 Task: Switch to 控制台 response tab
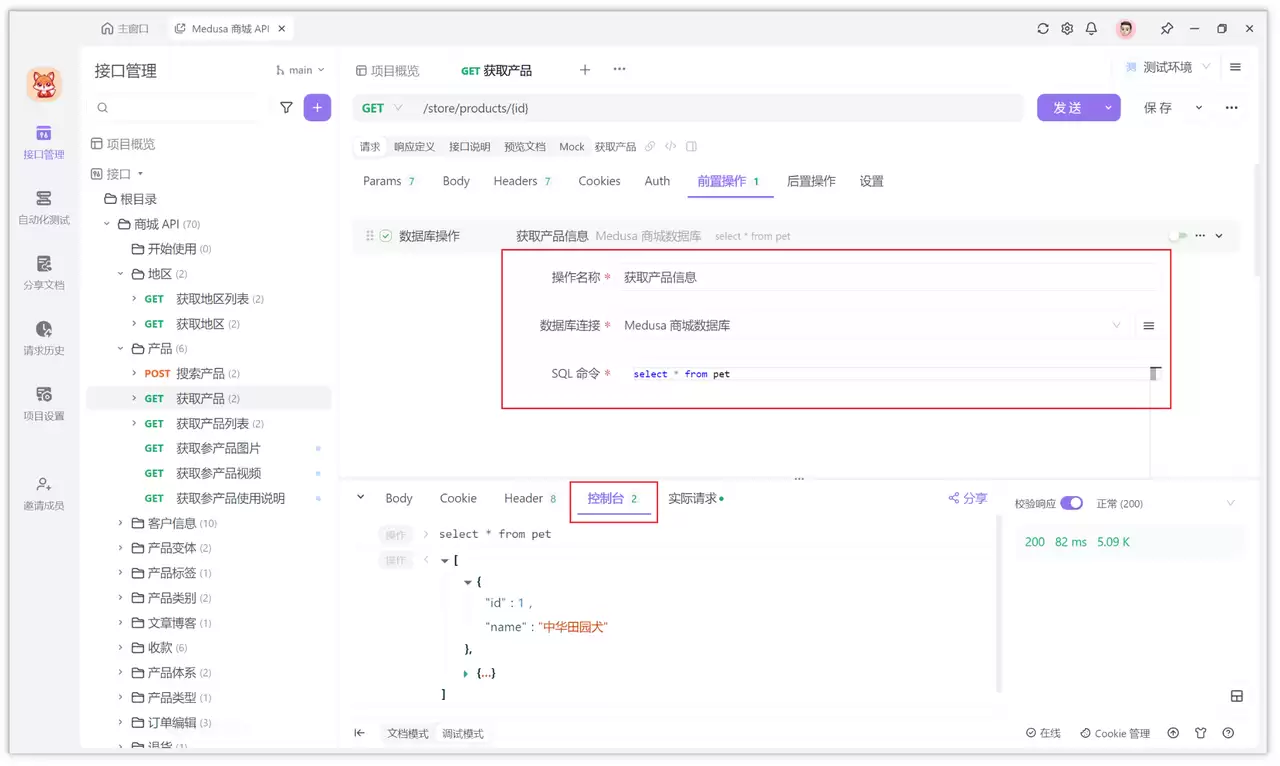tap(613, 498)
